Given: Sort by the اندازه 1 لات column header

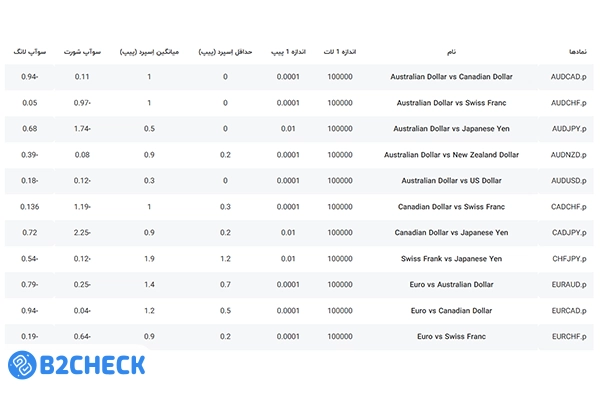Looking at the screenshot, I should 339,50.
